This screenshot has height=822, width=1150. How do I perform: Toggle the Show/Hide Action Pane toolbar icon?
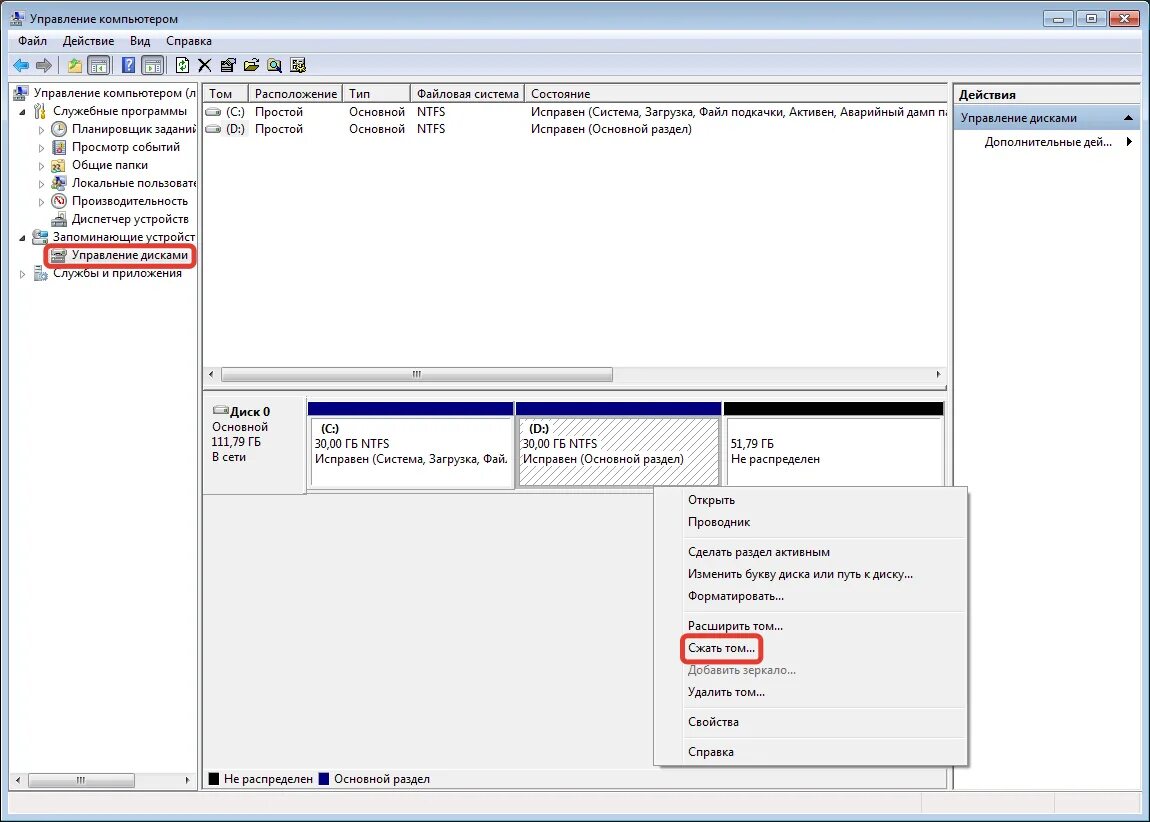pos(153,65)
